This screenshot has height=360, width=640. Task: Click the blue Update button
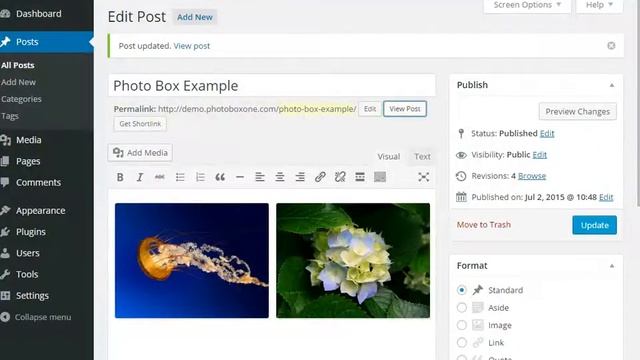(594, 225)
